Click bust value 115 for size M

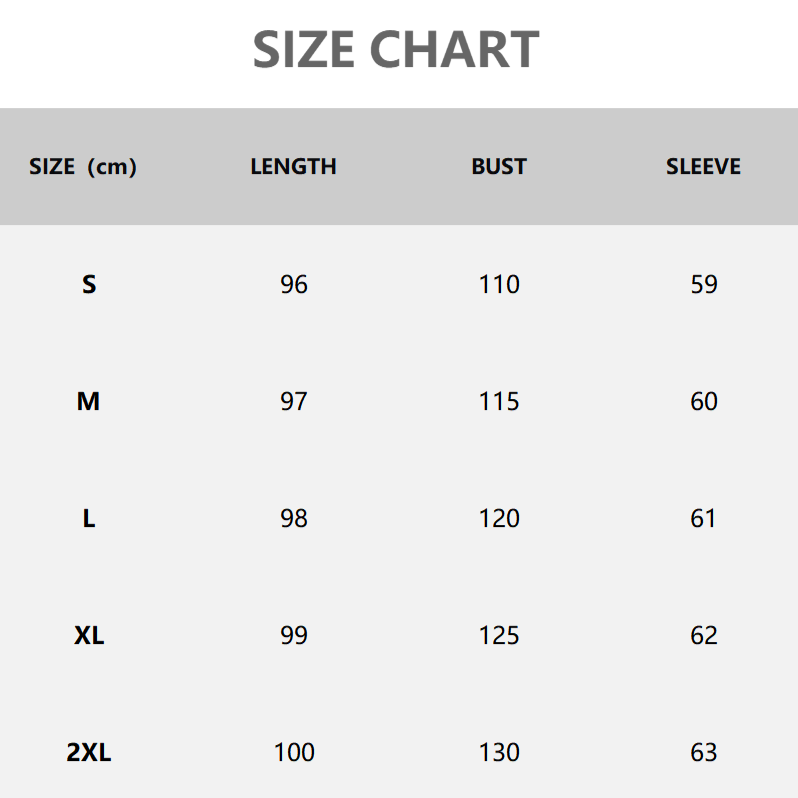pos(499,402)
